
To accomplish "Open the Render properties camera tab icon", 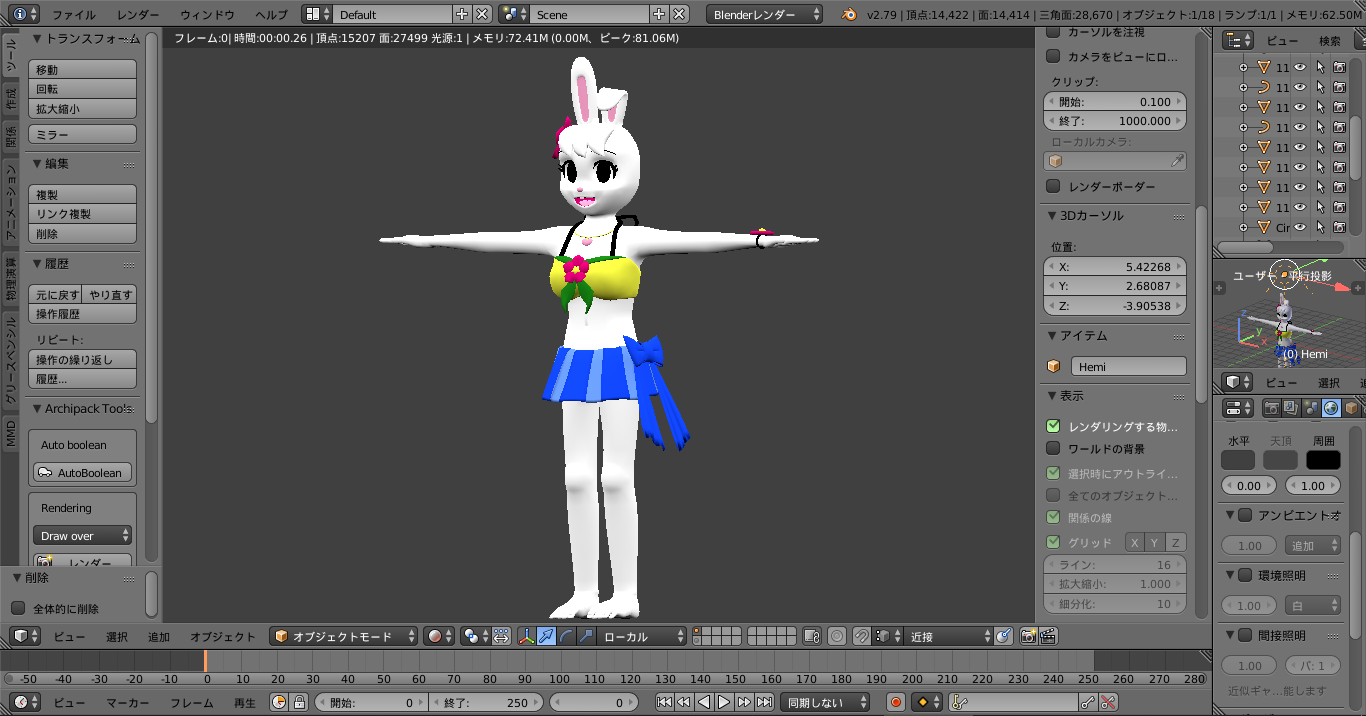I will [1273, 408].
